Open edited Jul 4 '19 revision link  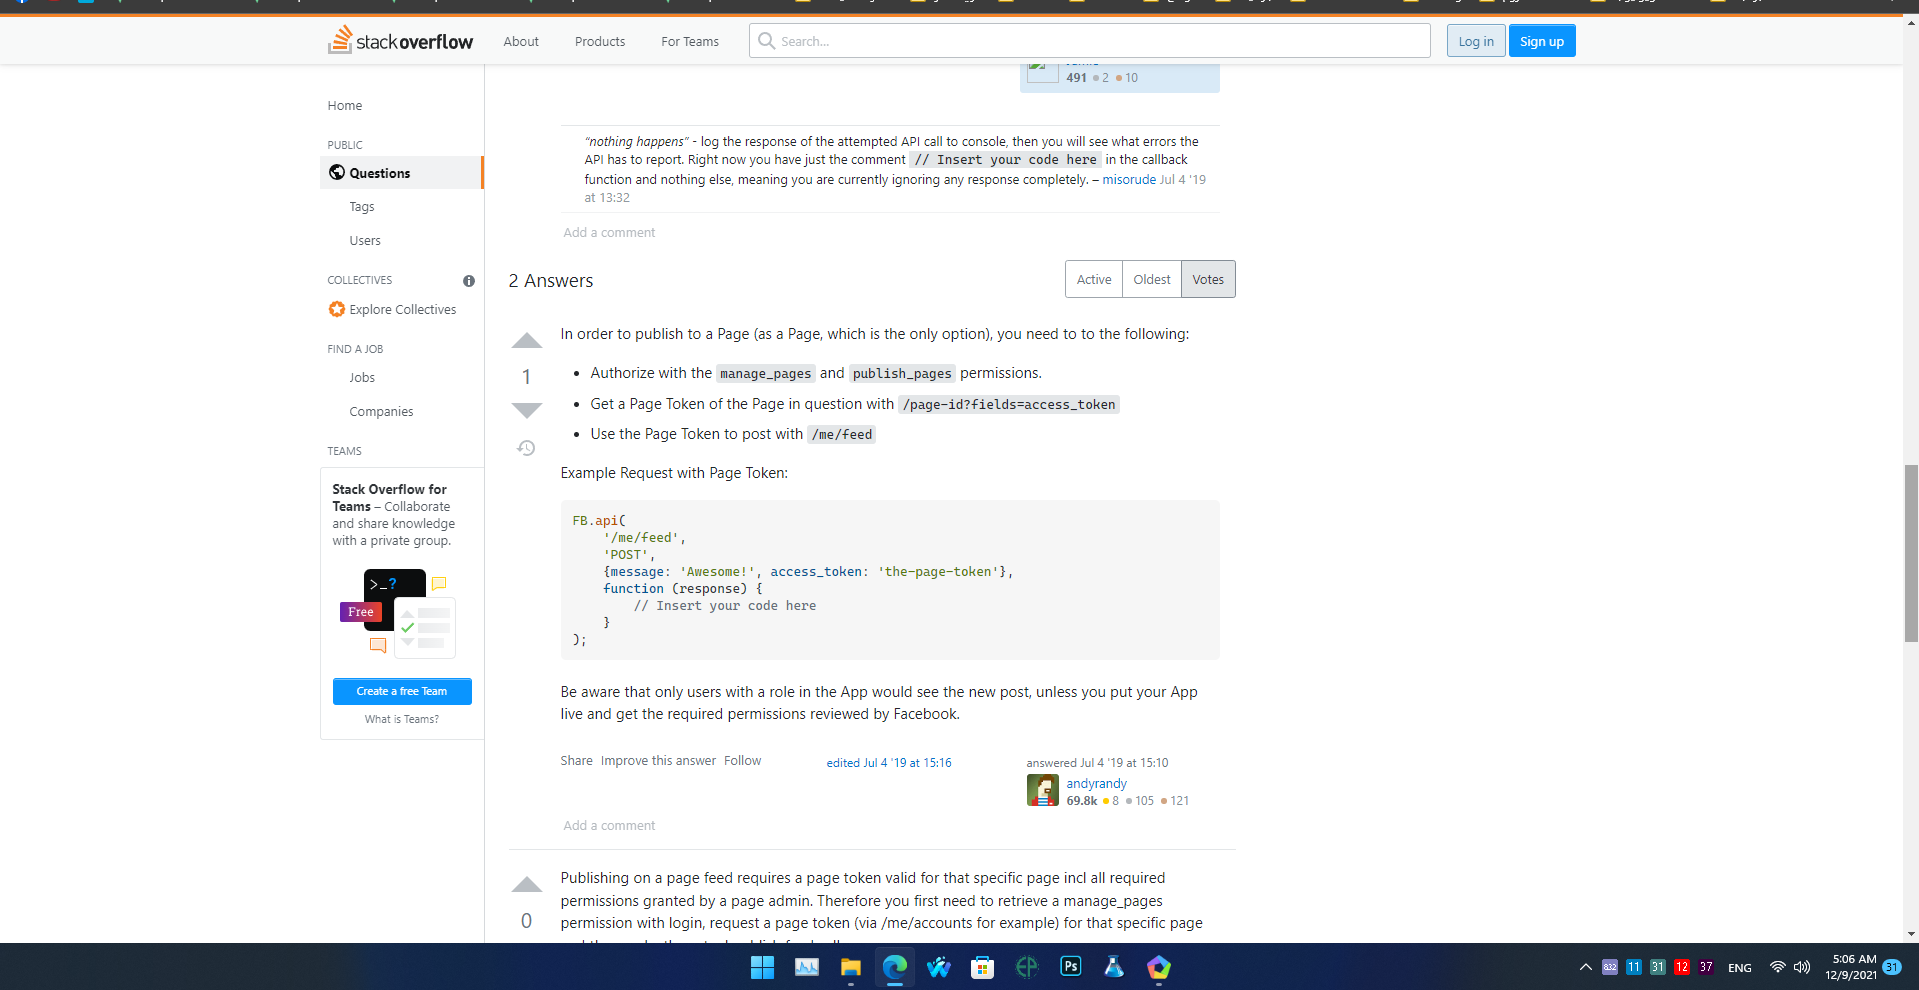tap(889, 763)
